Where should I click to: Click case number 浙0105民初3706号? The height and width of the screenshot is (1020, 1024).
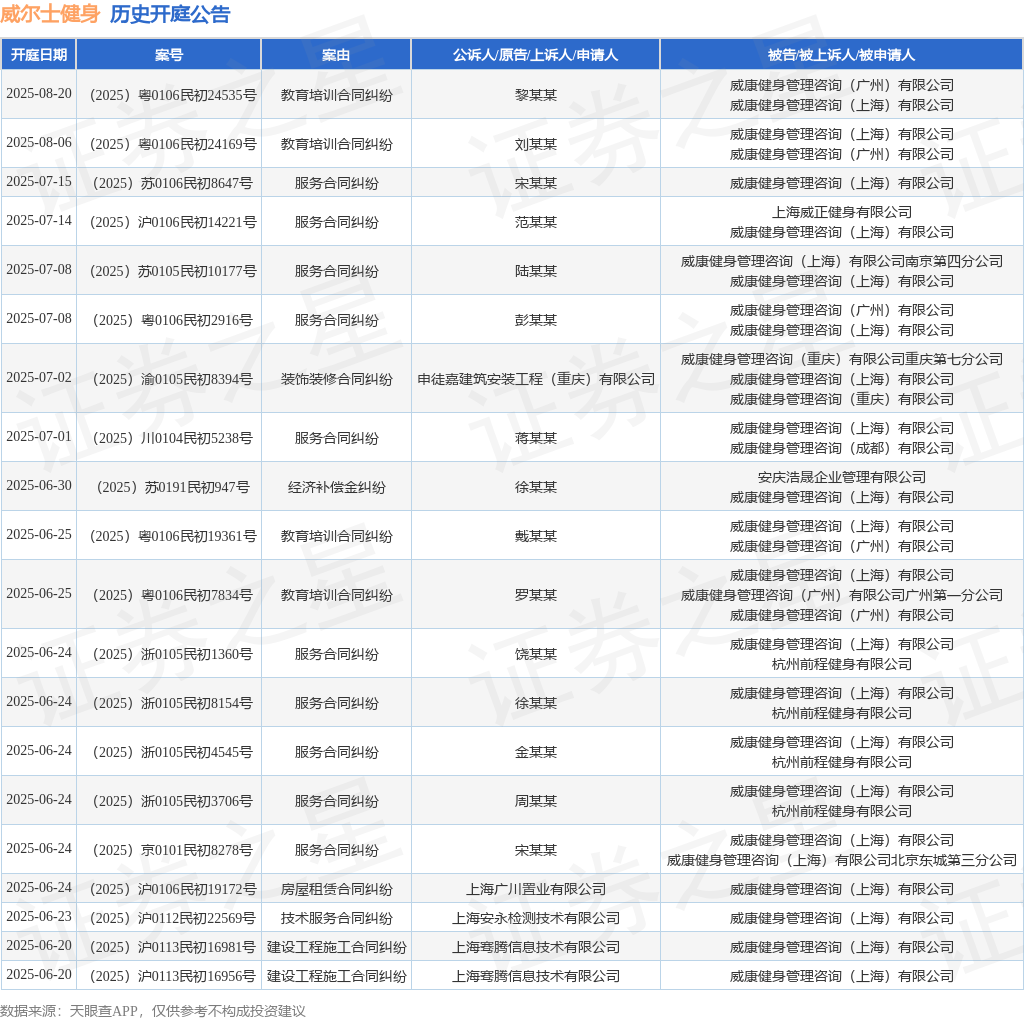coord(173,801)
